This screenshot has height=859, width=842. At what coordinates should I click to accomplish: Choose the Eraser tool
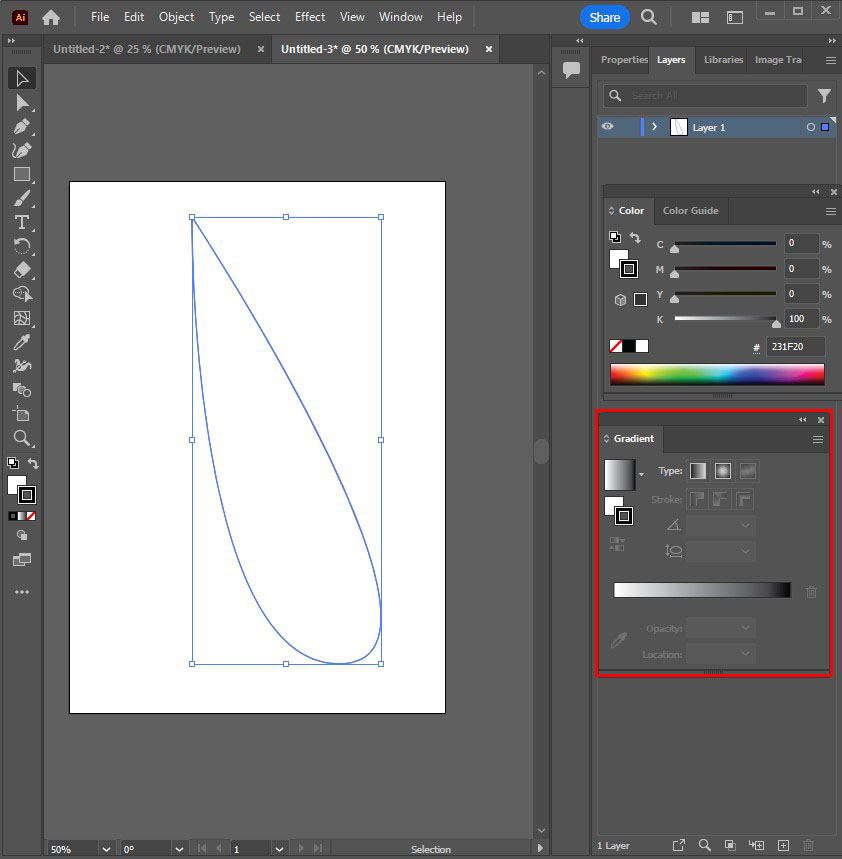click(x=22, y=270)
